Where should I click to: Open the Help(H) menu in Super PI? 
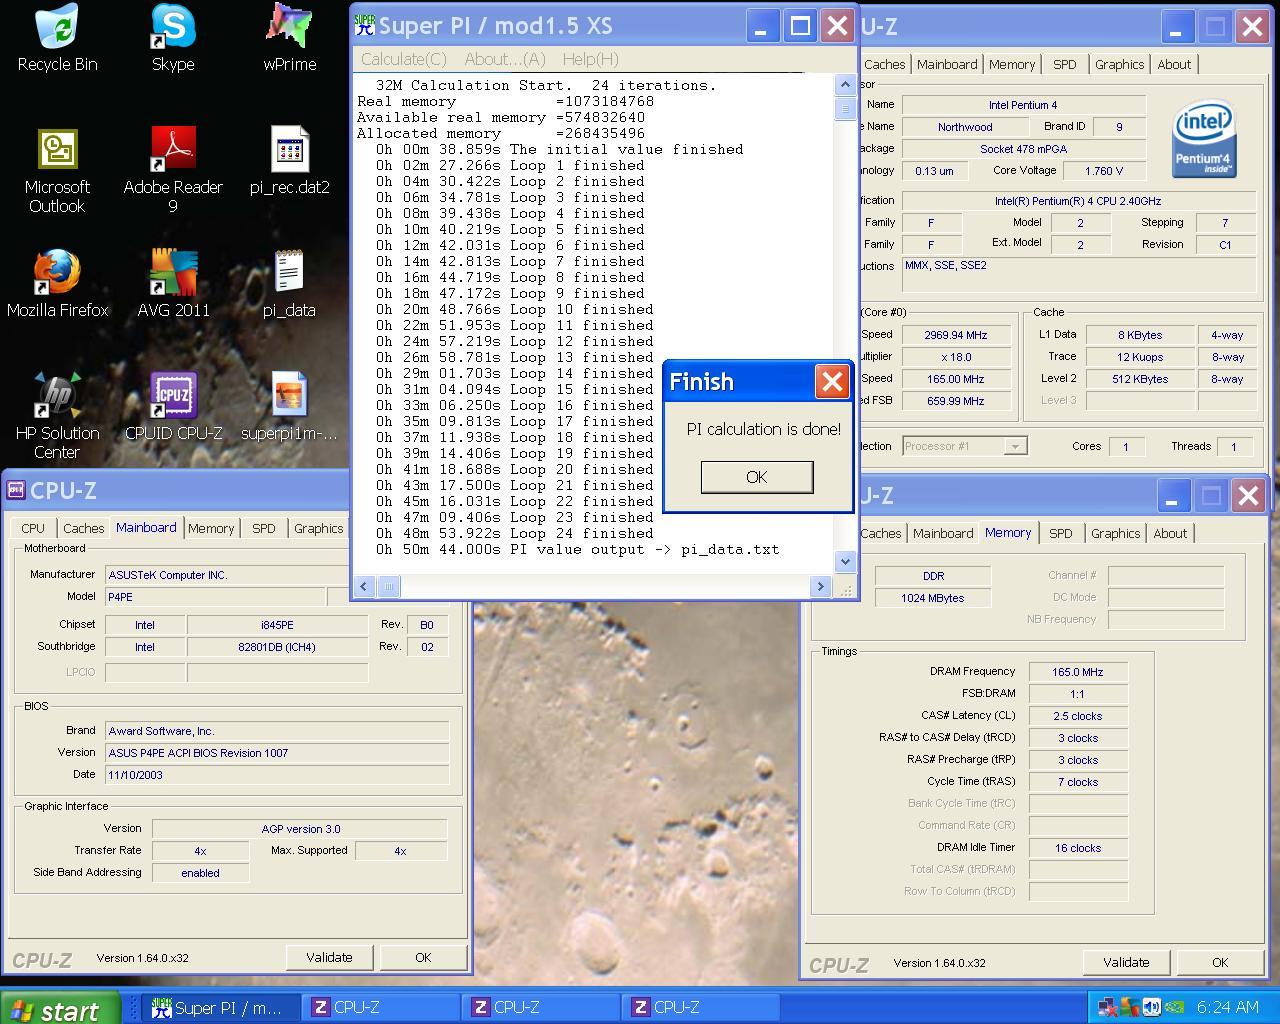[x=590, y=59]
